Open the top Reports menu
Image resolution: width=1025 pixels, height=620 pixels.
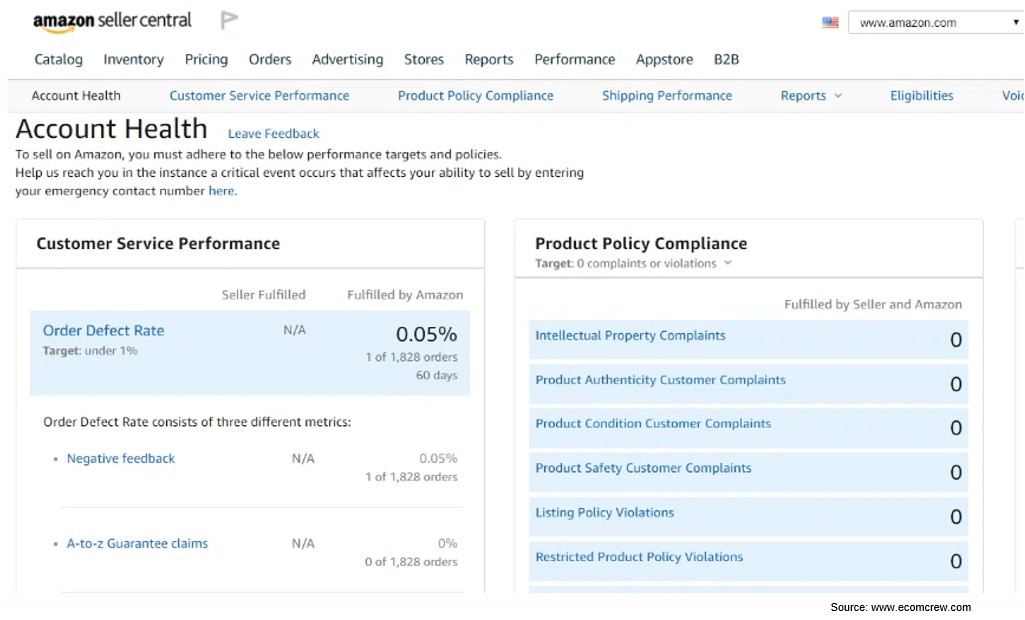tap(489, 60)
